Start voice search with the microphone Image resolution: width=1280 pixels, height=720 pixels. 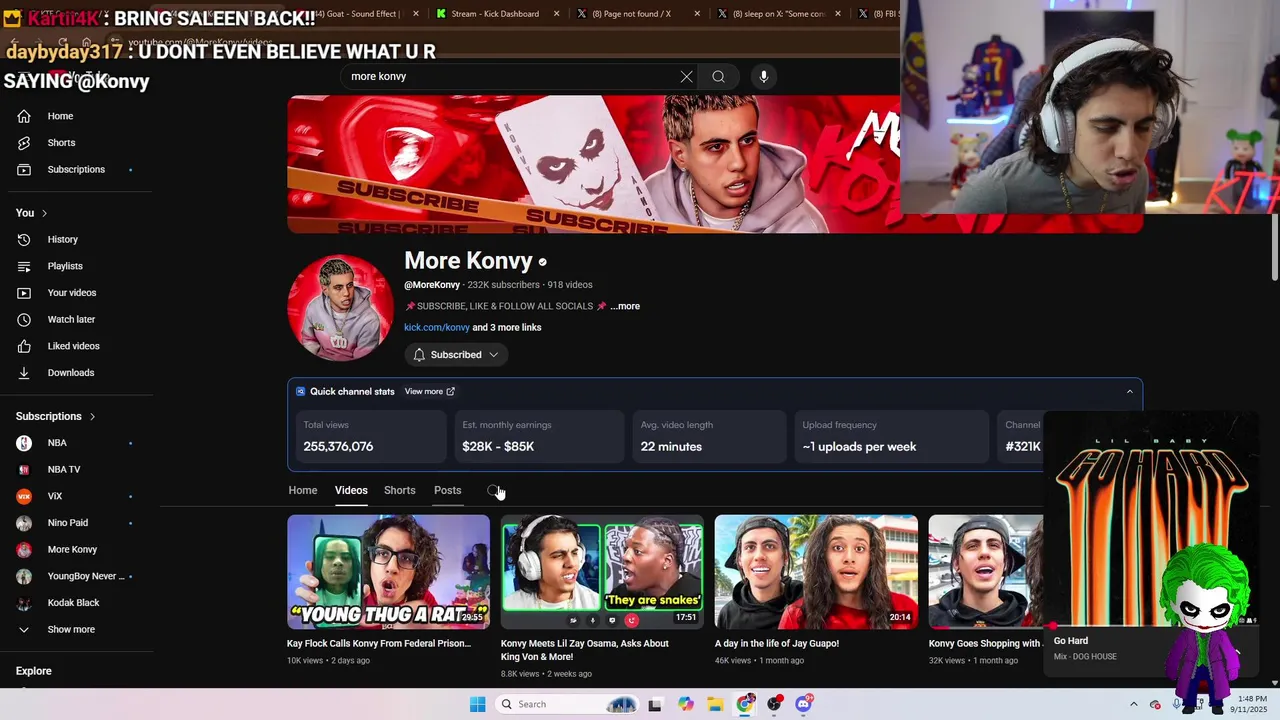tap(763, 77)
